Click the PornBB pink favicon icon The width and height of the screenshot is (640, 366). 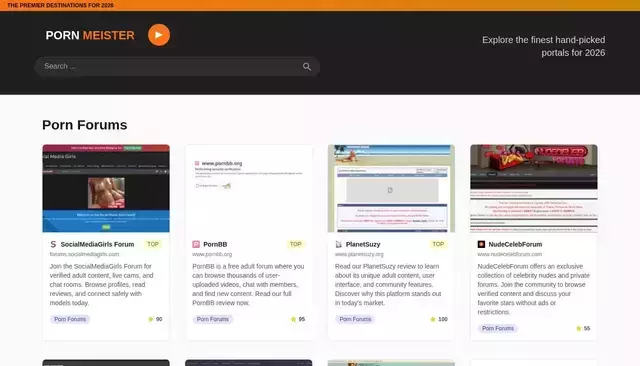tap(196, 244)
